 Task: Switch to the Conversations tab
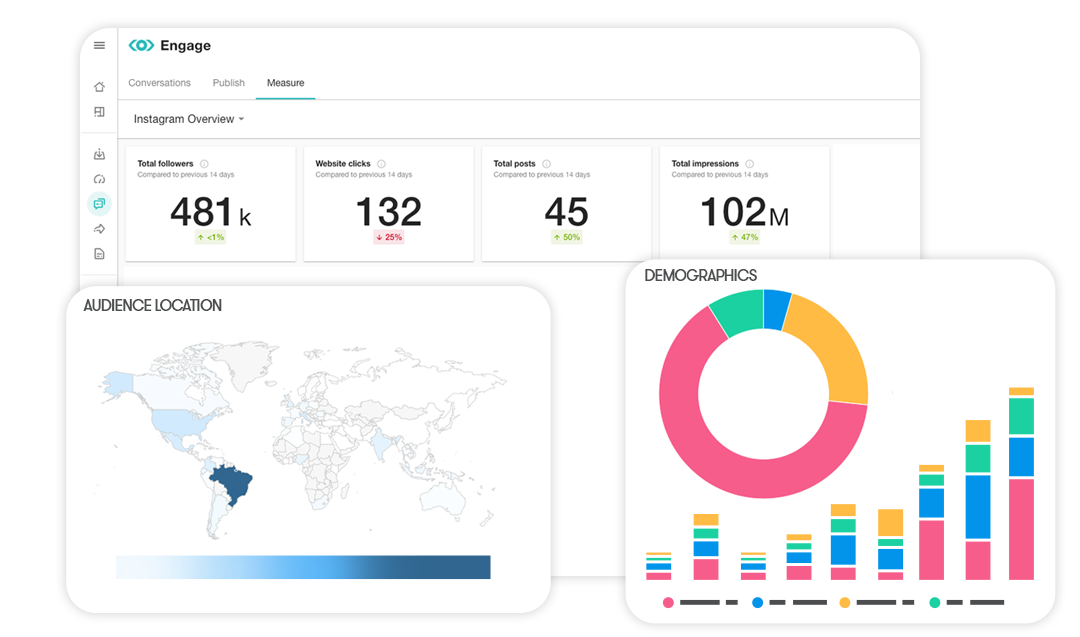pos(160,83)
